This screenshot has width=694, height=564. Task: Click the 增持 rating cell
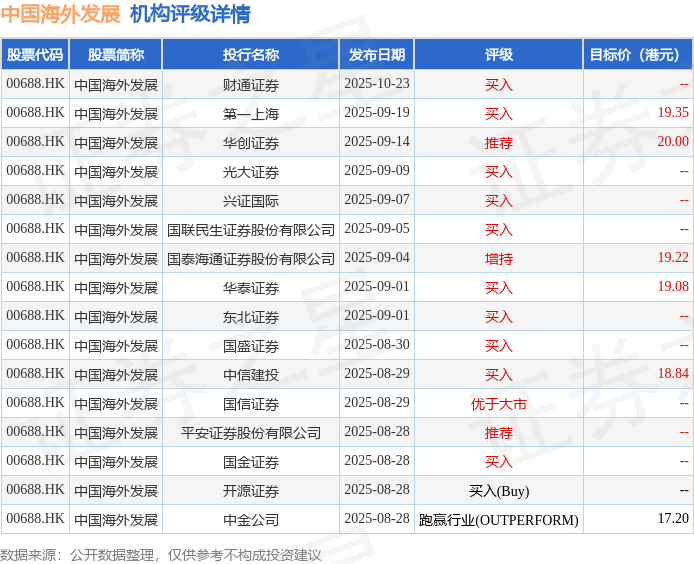click(x=499, y=259)
